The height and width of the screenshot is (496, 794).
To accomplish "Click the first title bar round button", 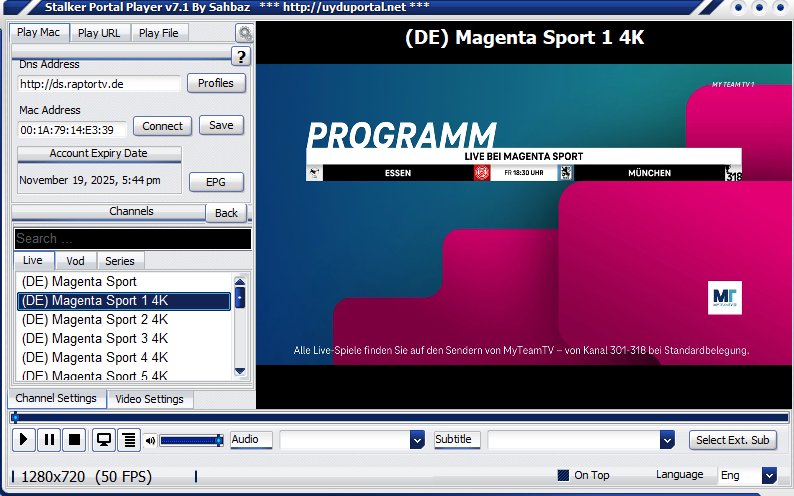I will point(738,8).
